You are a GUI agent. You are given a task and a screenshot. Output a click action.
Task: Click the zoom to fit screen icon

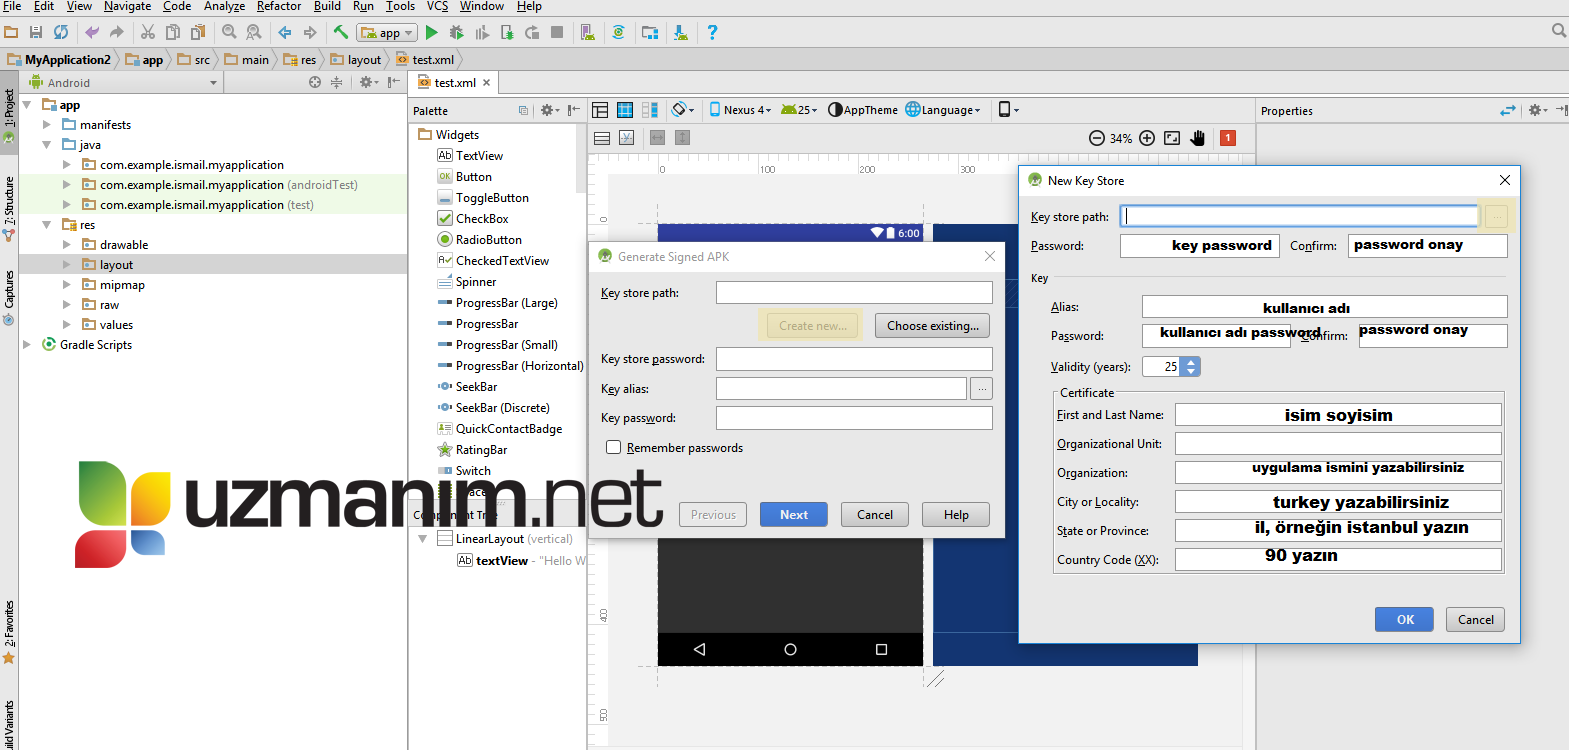[x=1172, y=138]
